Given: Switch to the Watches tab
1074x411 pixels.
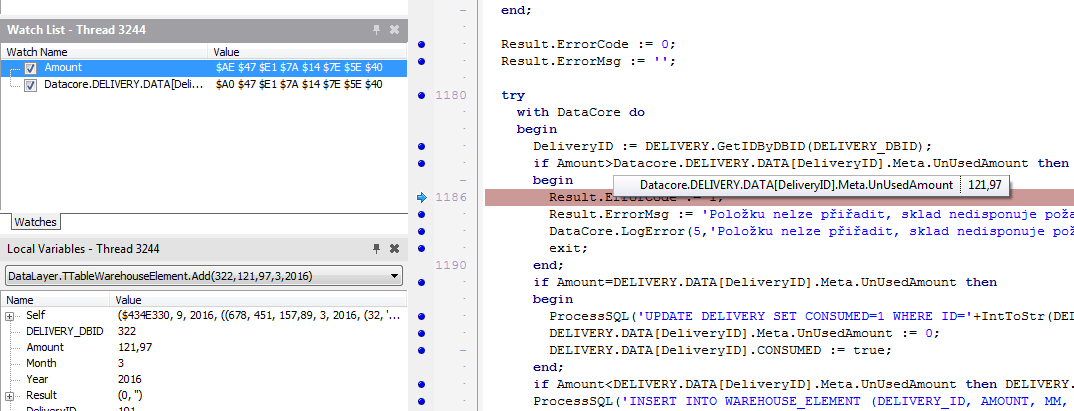Looking at the screenshot, I should [34, 221].
